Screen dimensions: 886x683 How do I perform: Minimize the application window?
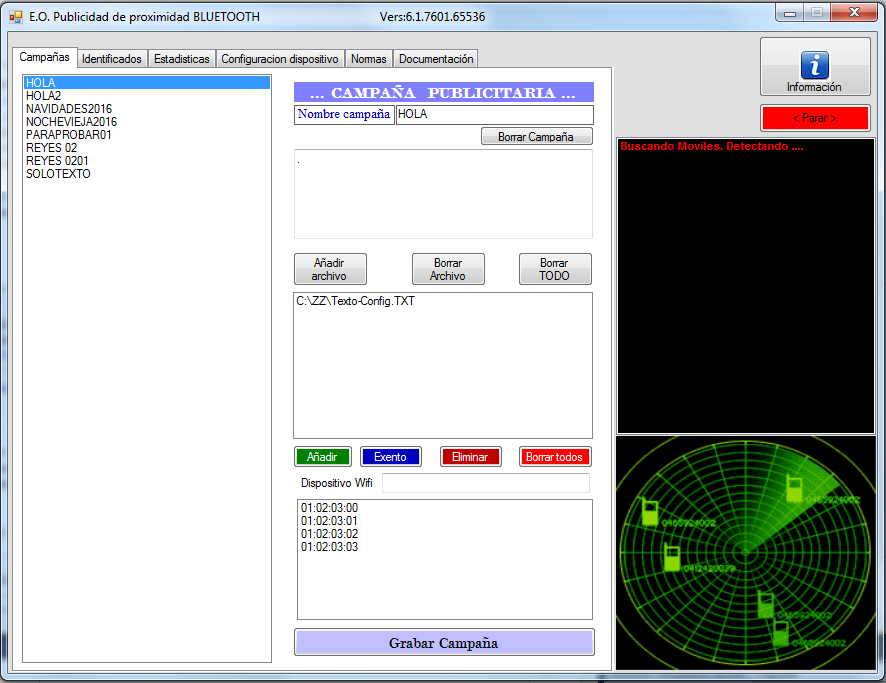tap(790, 12)
